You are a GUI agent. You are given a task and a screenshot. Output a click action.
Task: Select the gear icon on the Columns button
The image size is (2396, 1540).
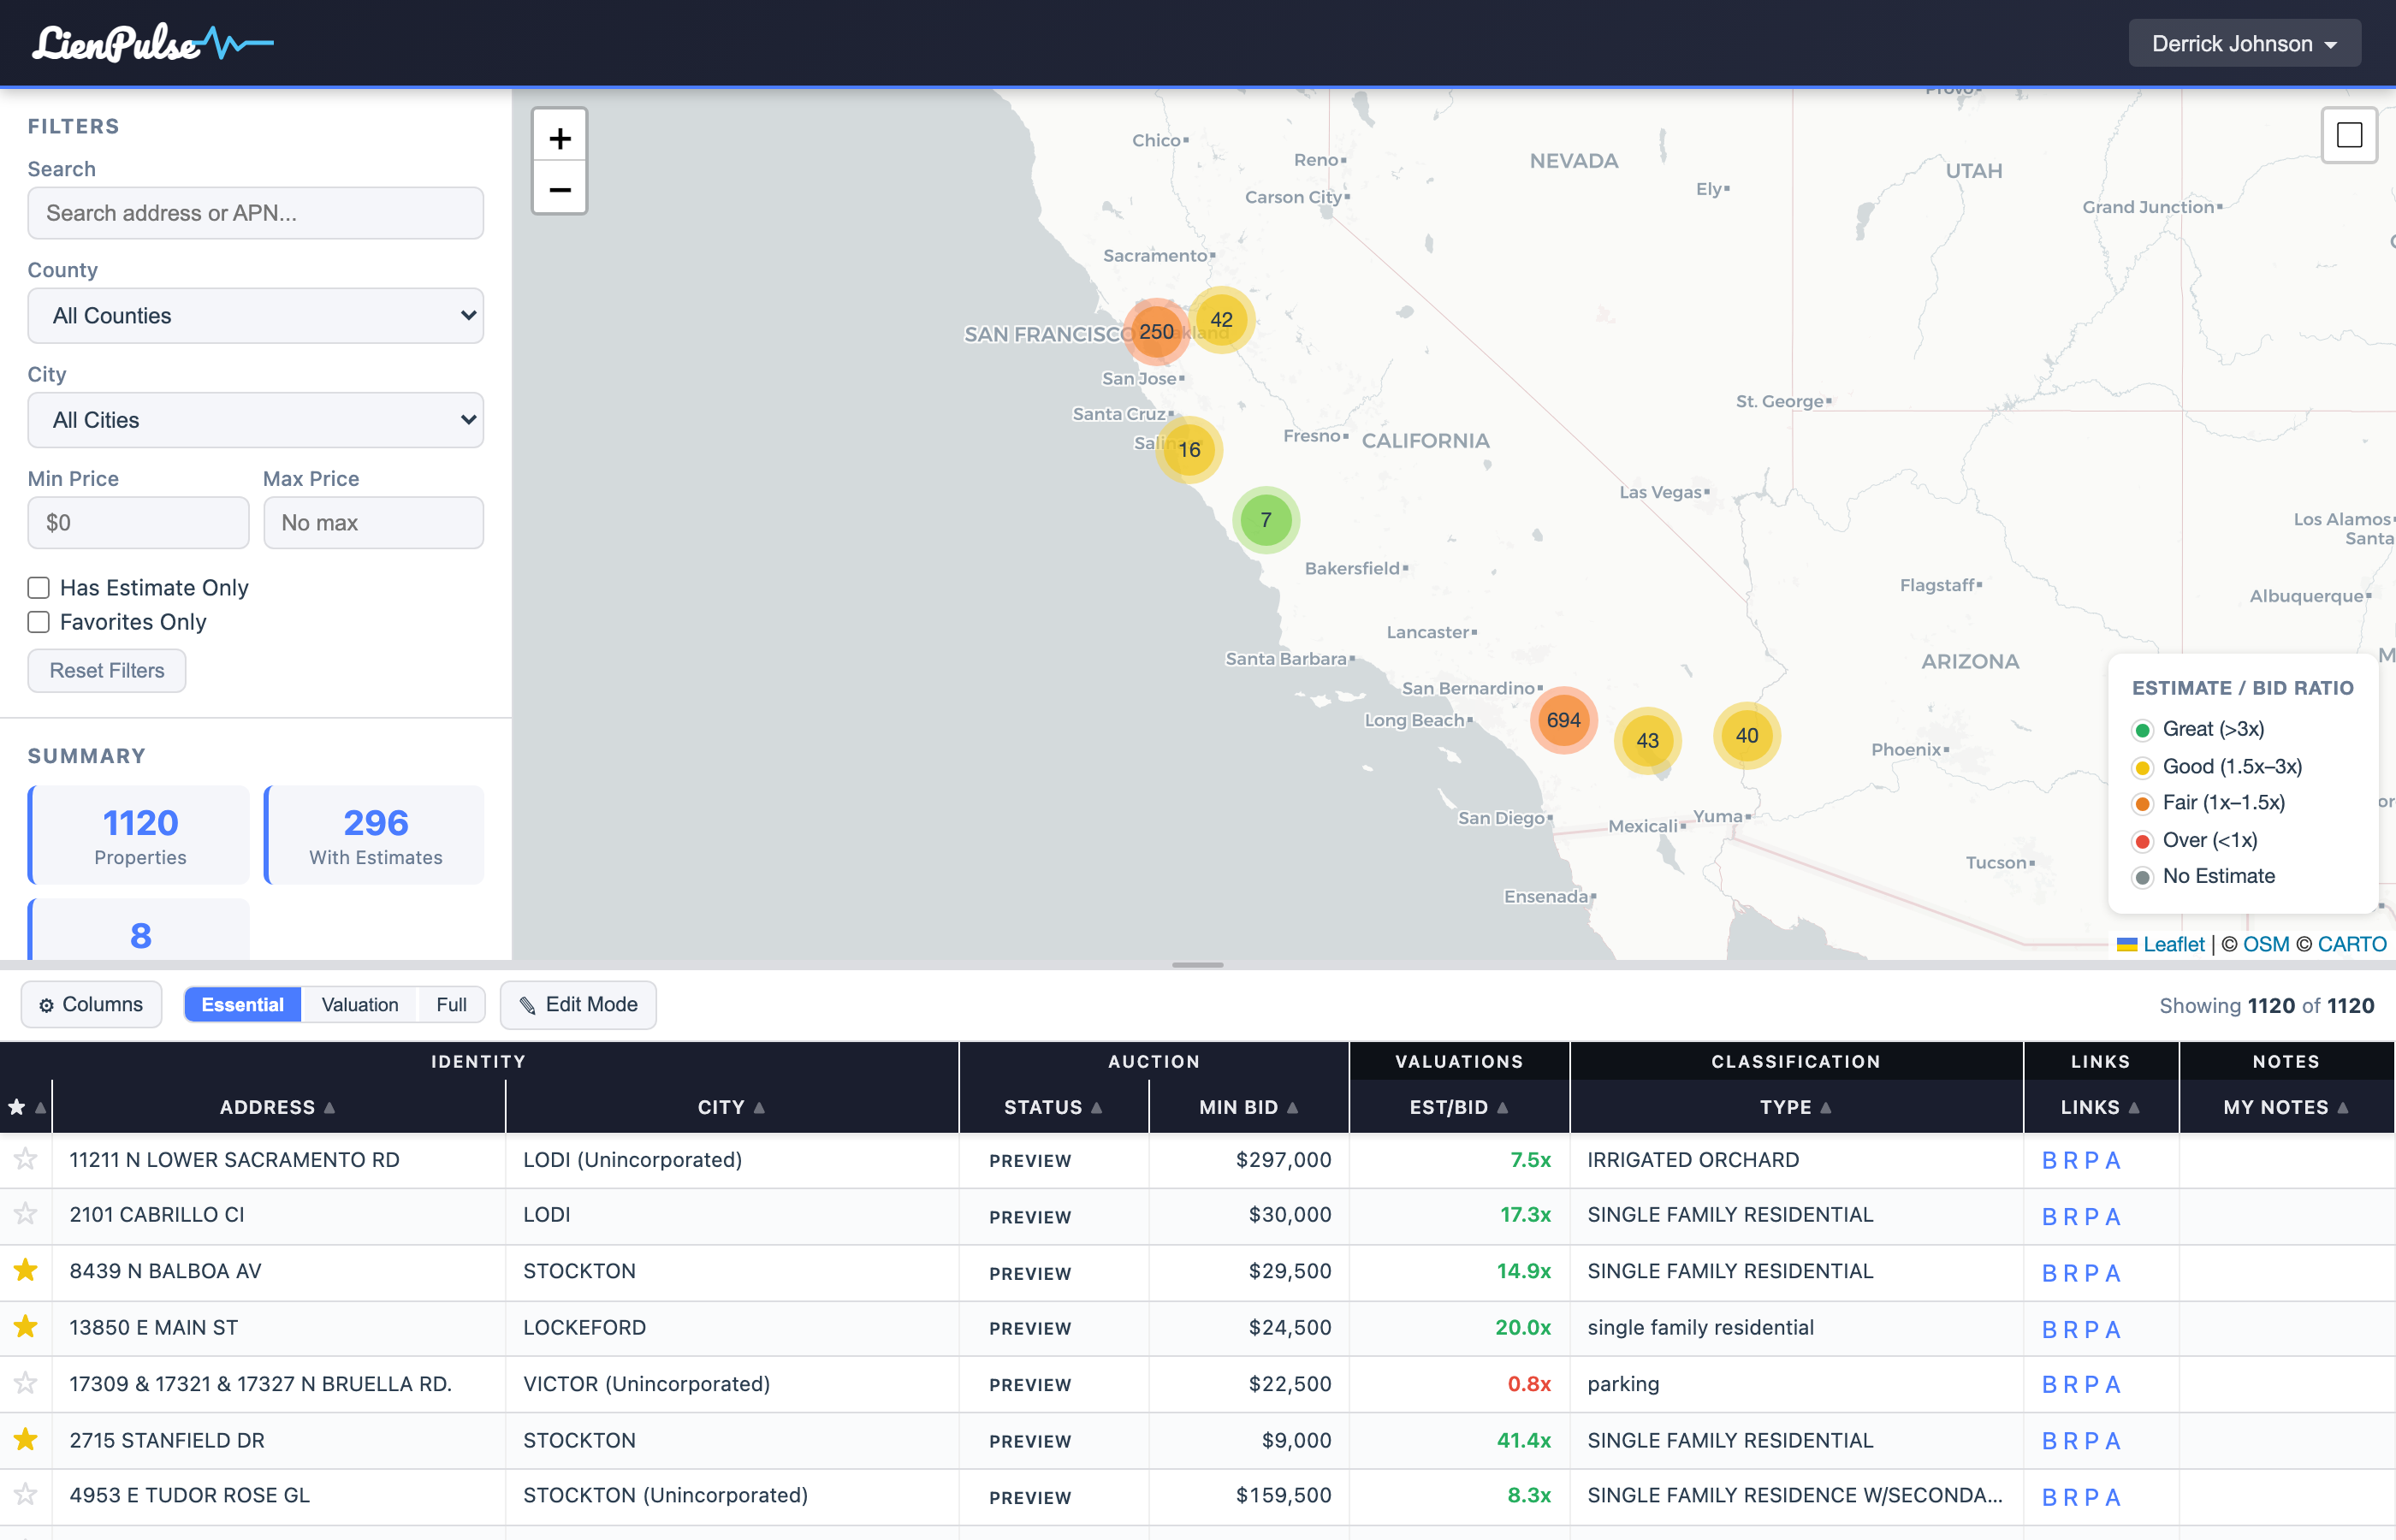[x=46, y=1005]
